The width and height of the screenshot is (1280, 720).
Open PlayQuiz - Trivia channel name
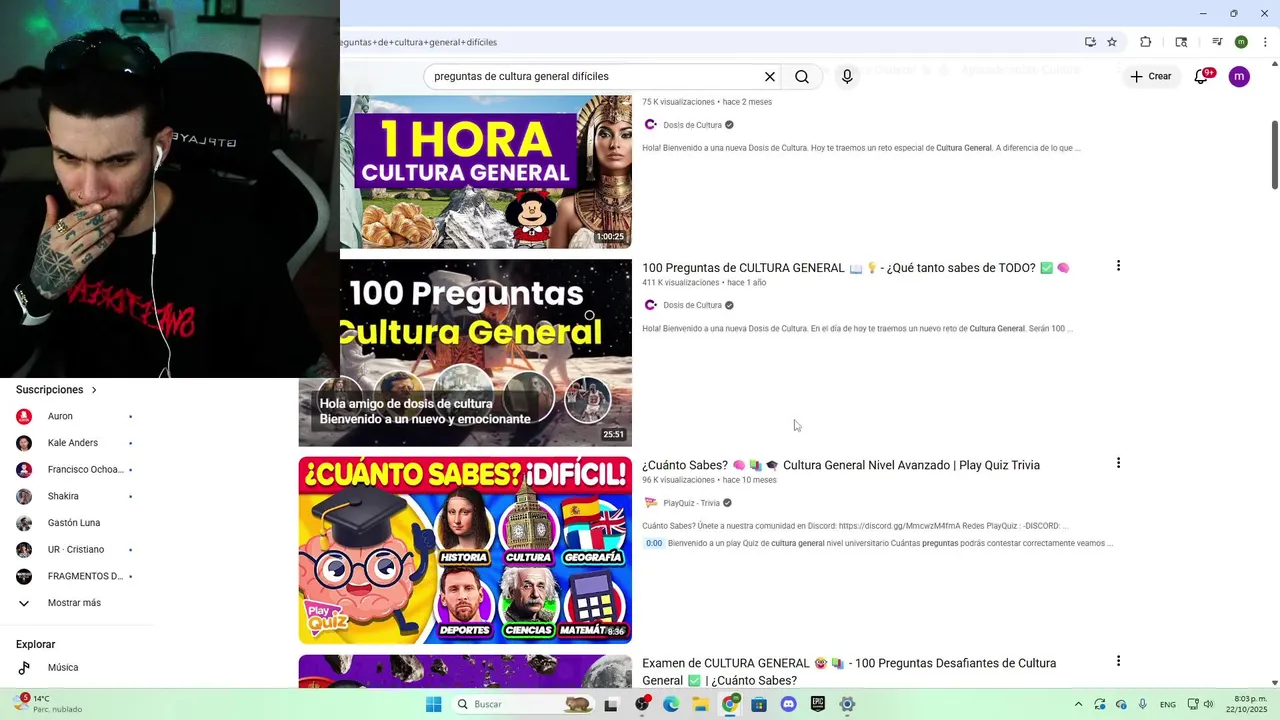click(691, 503)
